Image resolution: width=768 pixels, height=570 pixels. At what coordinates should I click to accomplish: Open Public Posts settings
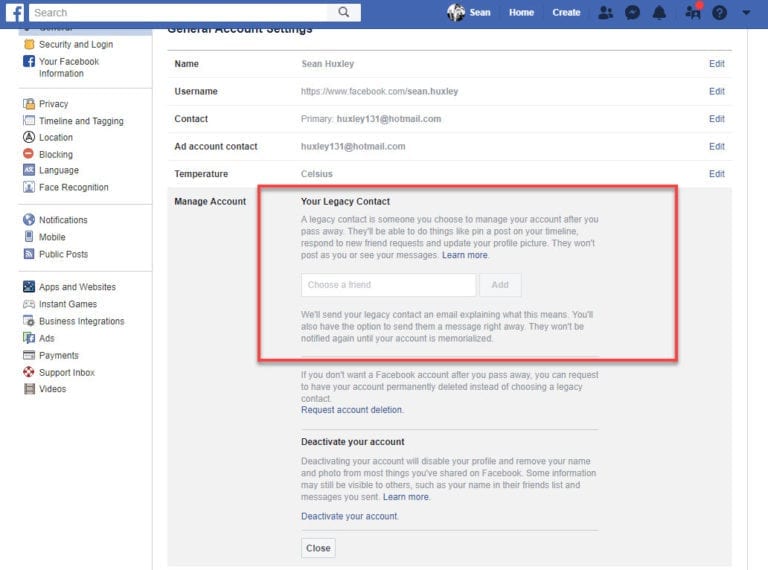[x=63, y=254]
